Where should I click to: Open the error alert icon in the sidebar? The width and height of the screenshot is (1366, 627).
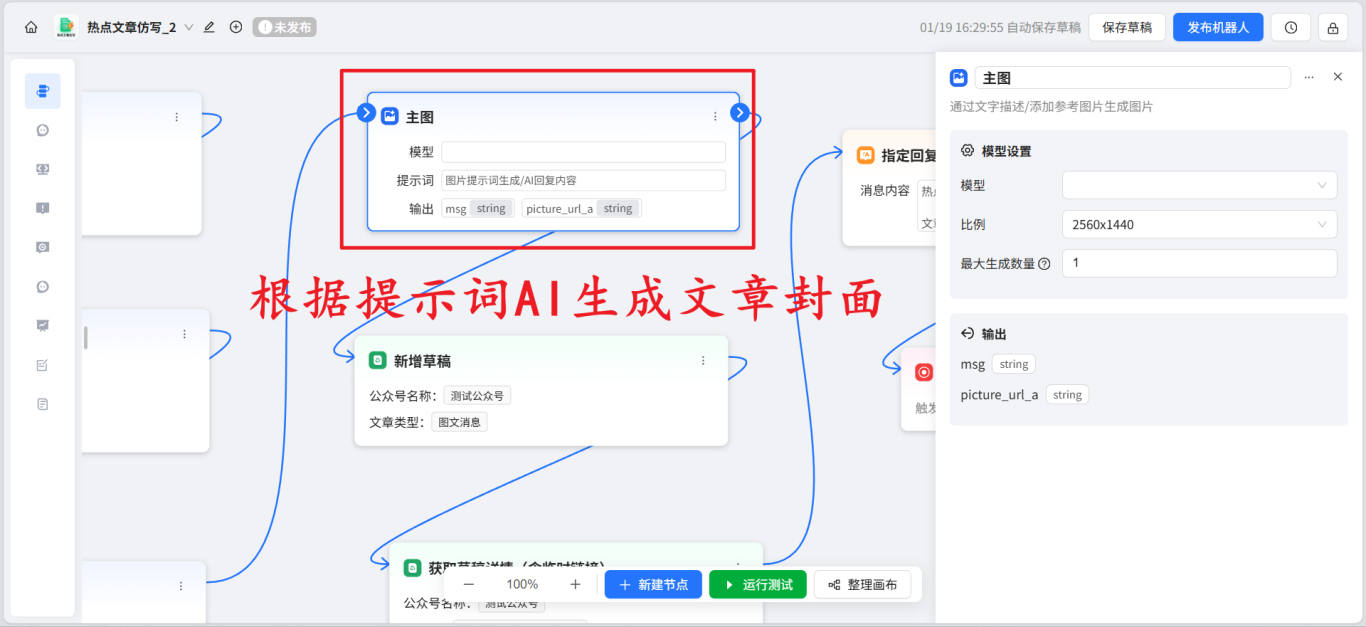(42, 207)
